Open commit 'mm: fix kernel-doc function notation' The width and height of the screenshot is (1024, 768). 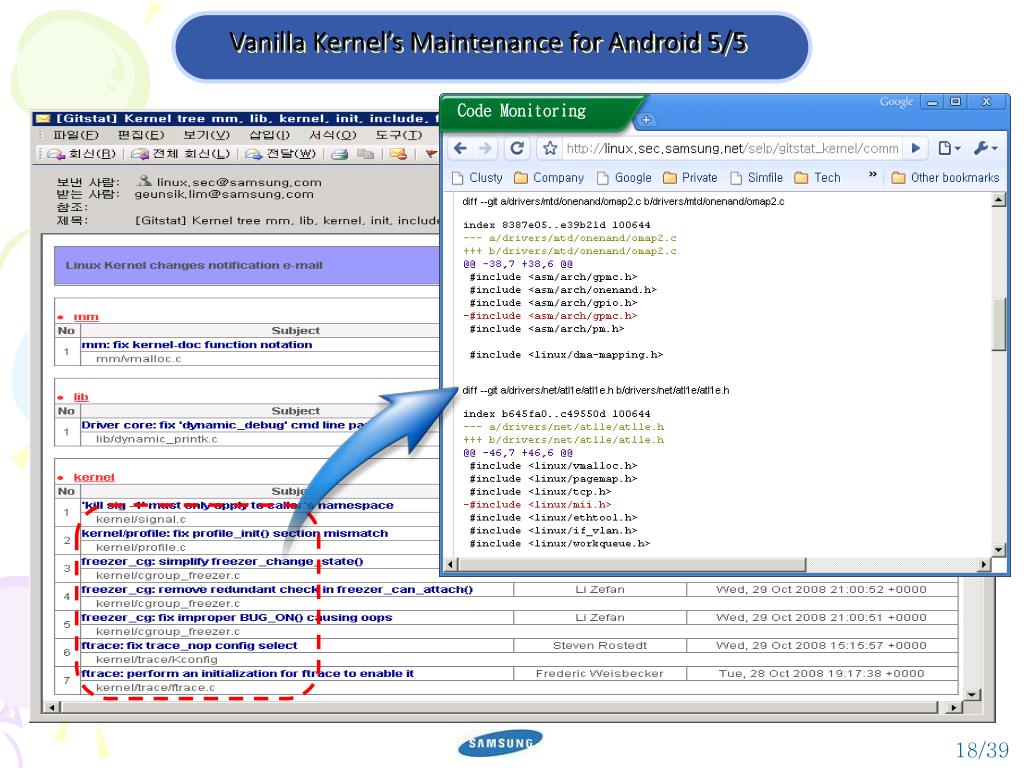[x=197, y=345]
